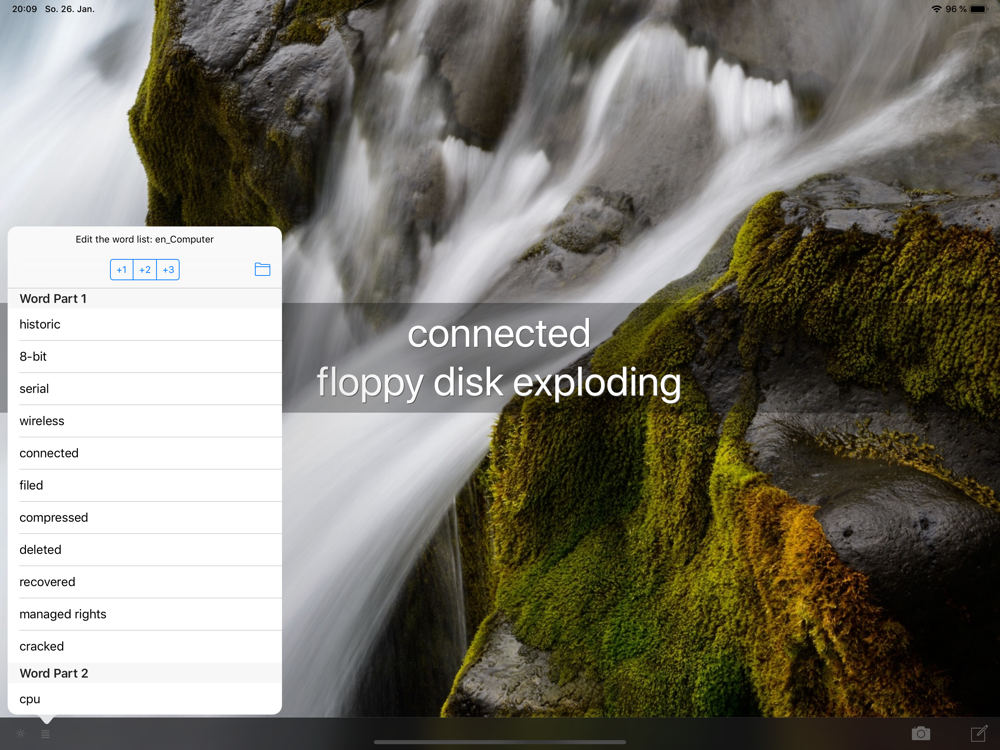Tap the generated phrase 'floppy disk exploding'
Image resolution: width=1000 pixels, height=750 pixels.
point(499,383)
